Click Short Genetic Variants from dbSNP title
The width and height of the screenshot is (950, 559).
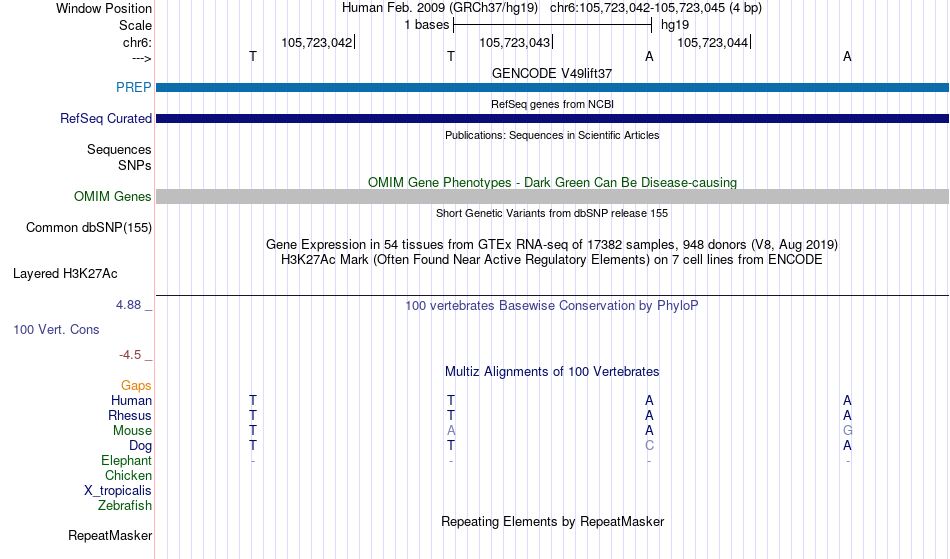[x=552, y=213]
